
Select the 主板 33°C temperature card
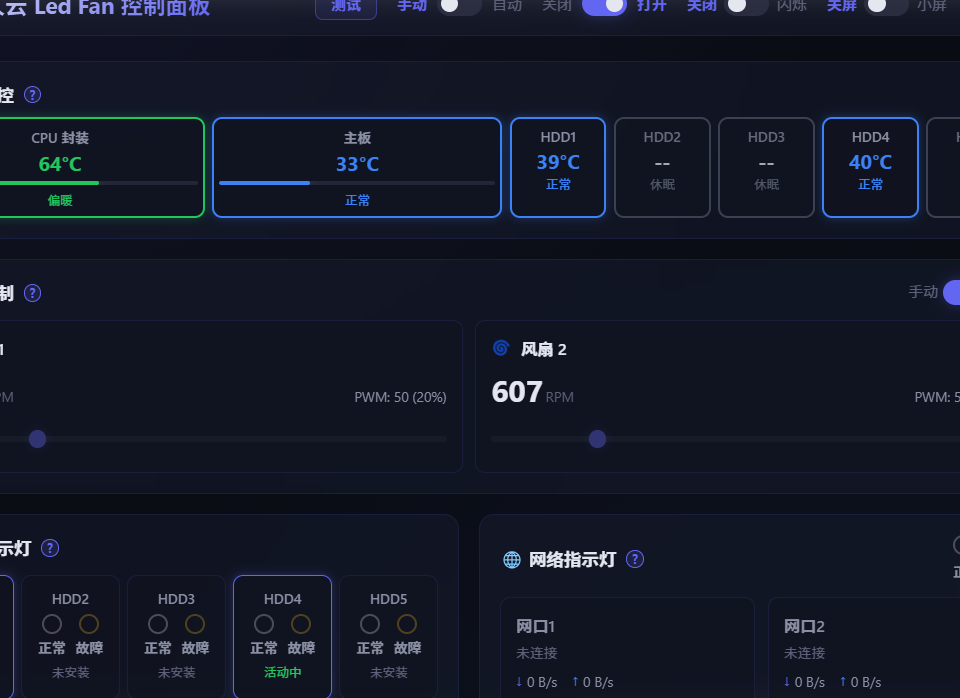tap(357, 167)
